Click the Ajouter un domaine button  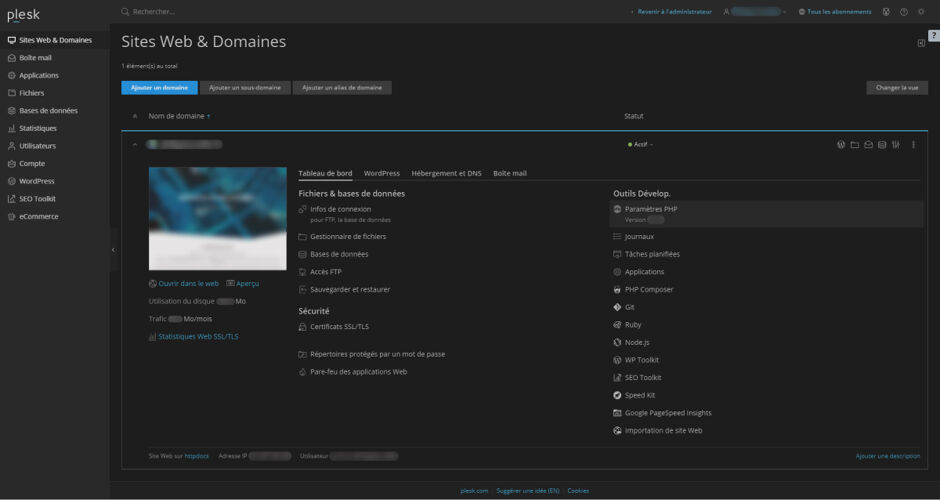pos(159,88)
